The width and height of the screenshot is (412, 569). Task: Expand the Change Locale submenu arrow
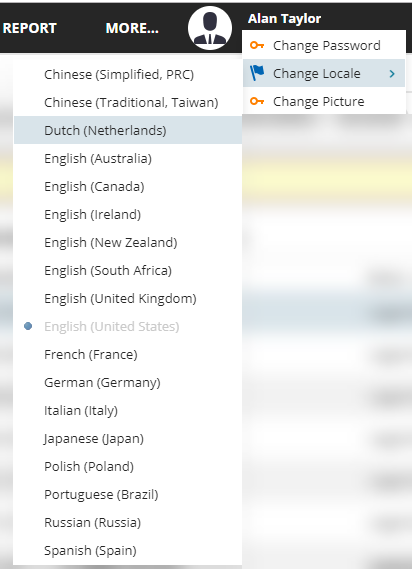tap(392, 74)
